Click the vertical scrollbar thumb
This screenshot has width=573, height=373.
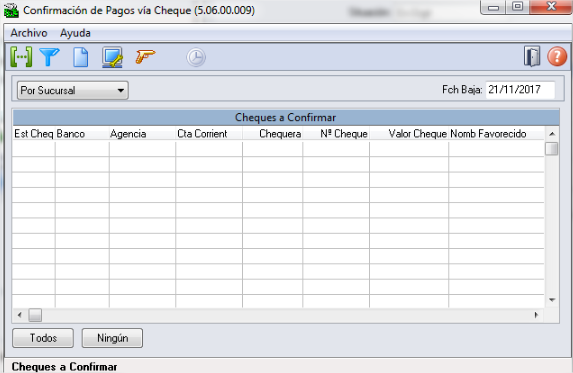coord(551,149)
